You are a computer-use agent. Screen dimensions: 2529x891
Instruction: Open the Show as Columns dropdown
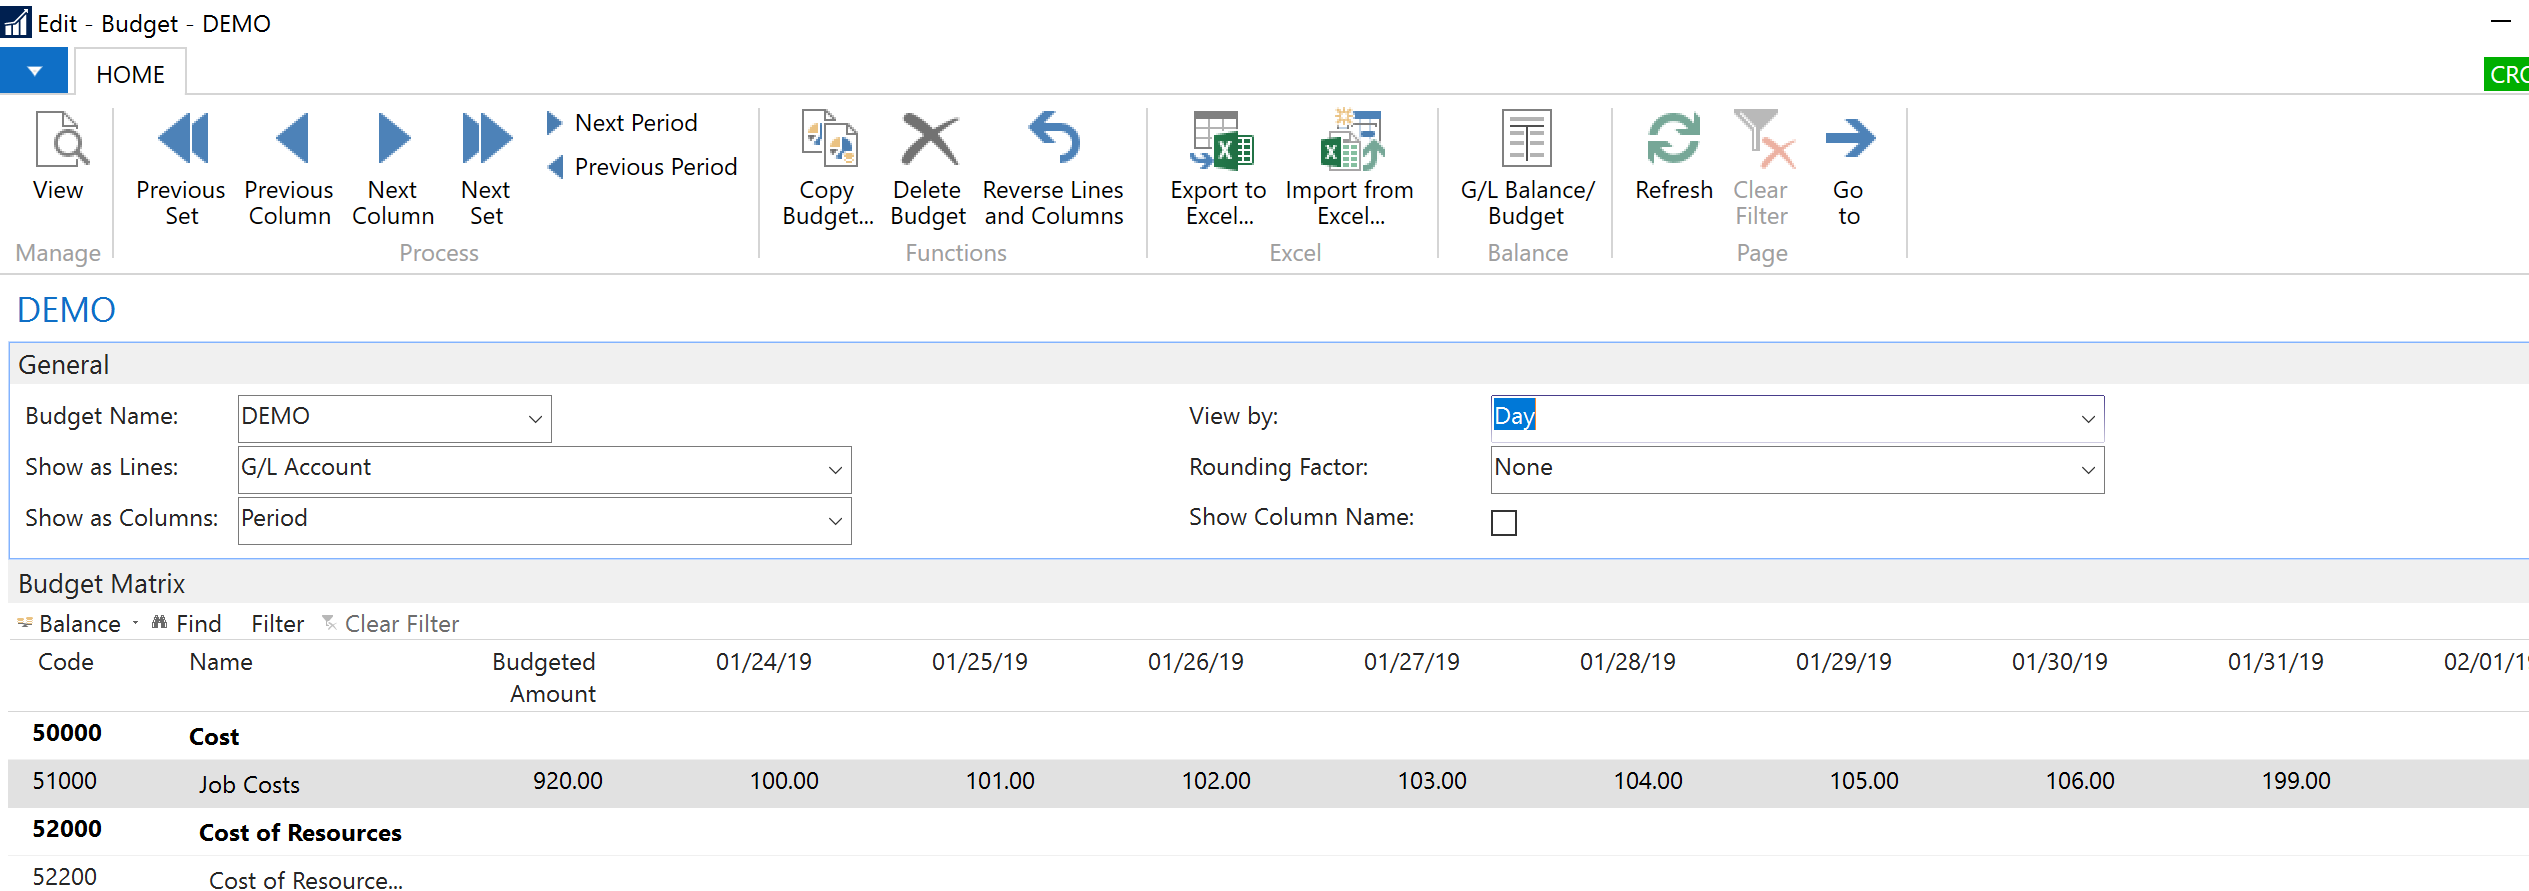pos(834,521)
